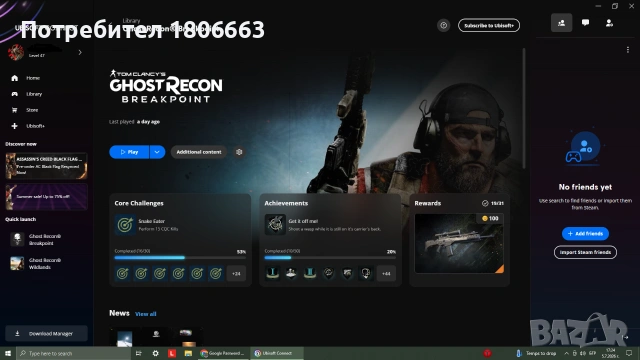The height and width of the screenshot is (360, 640).
Task: Click the Store cart icon
Action: (x=15, y=110)
